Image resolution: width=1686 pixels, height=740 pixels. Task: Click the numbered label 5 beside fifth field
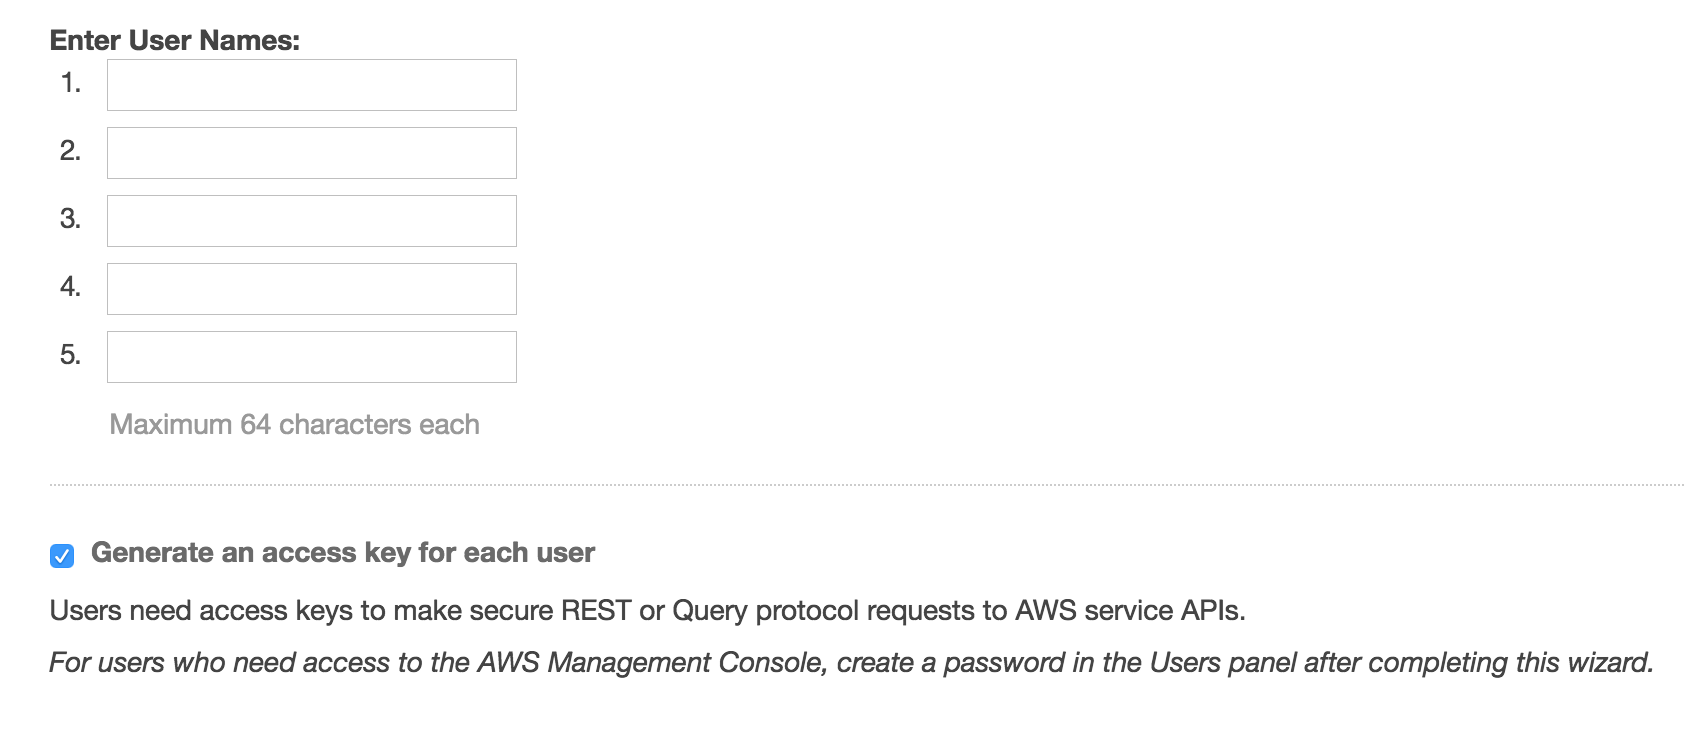coord(70,356)
